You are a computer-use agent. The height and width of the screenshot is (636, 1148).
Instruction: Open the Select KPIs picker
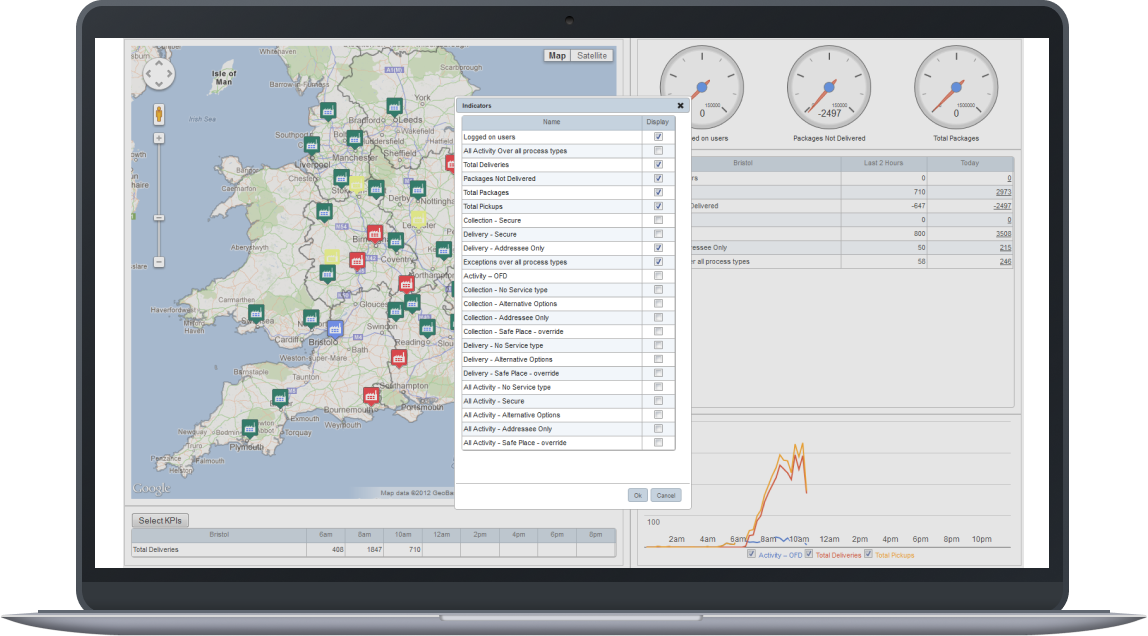(161, 520)
